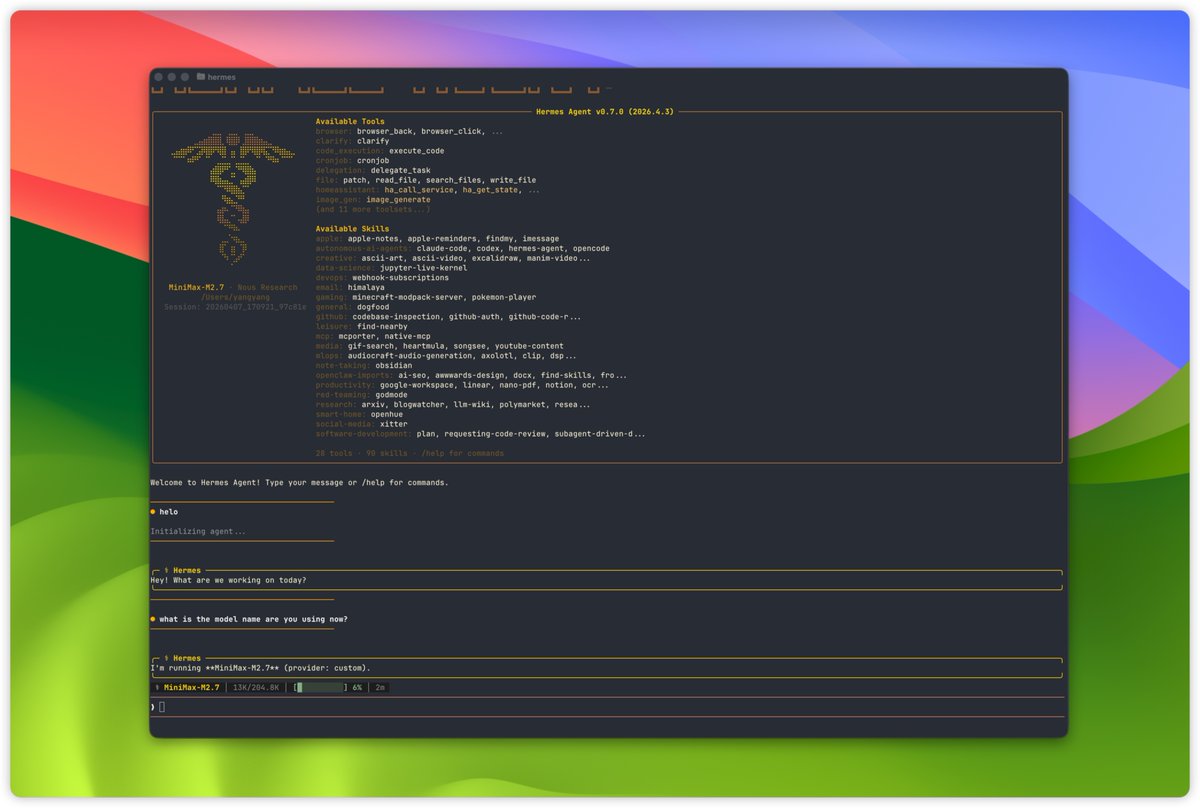This screenshot has width=1200, height=808.
Task: Click the "I'm running **MiniMax-M2.7**" reply
Action: coord(260,668)
